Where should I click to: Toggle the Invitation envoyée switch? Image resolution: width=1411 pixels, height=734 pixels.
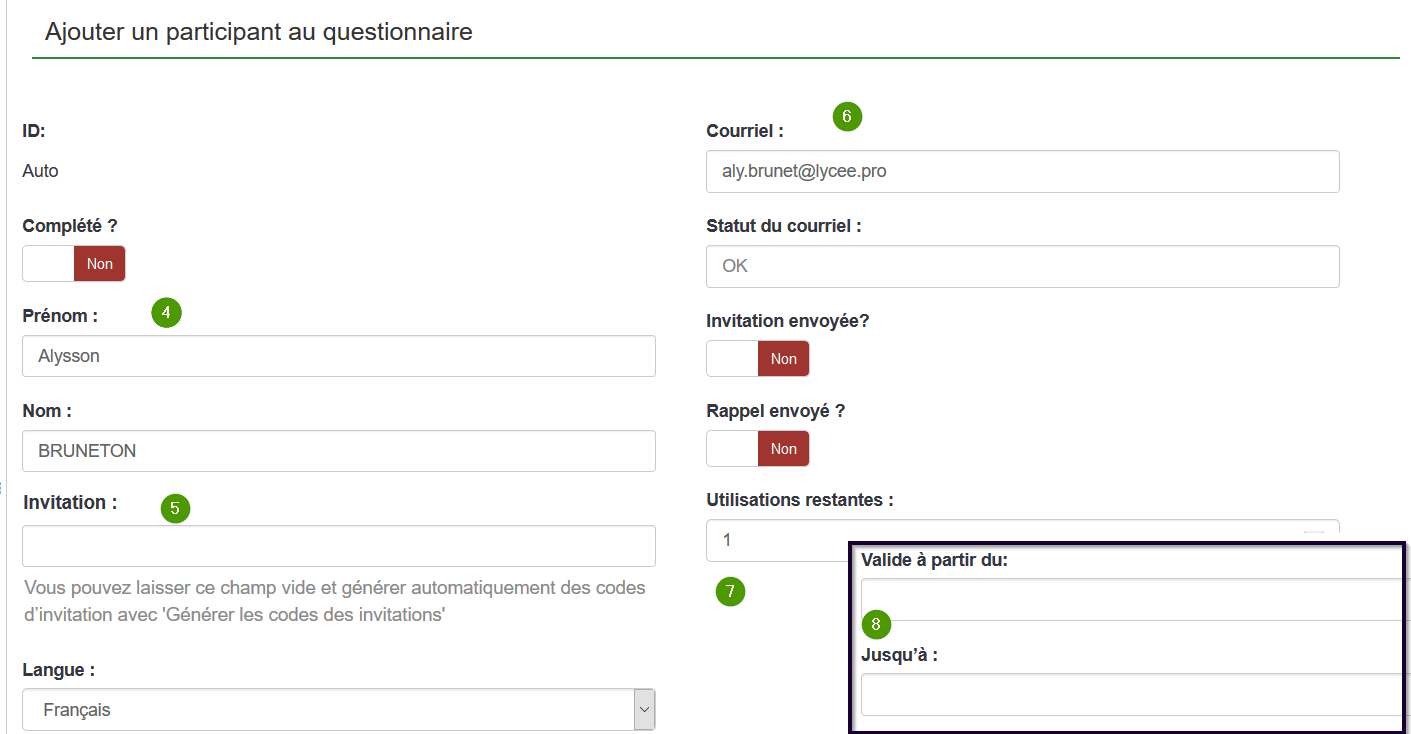[x=758, y=359]
